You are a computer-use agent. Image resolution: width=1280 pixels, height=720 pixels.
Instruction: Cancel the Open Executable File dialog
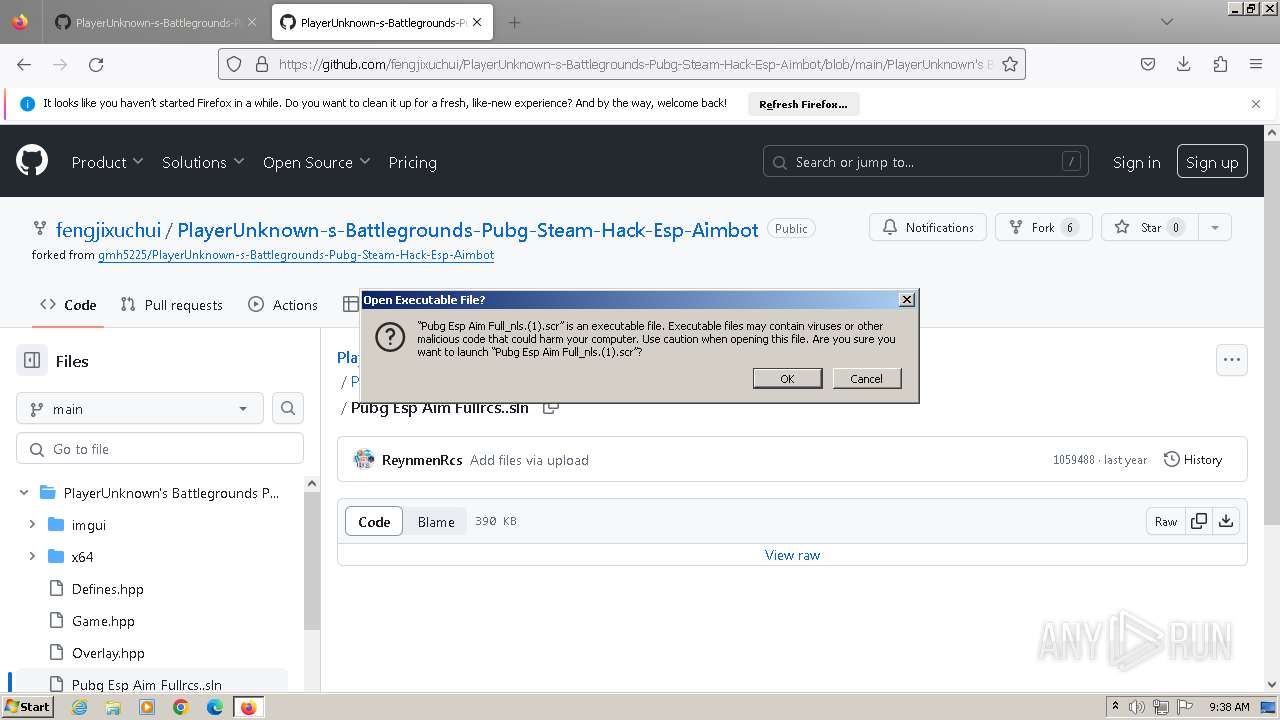(x=866, y=378)
